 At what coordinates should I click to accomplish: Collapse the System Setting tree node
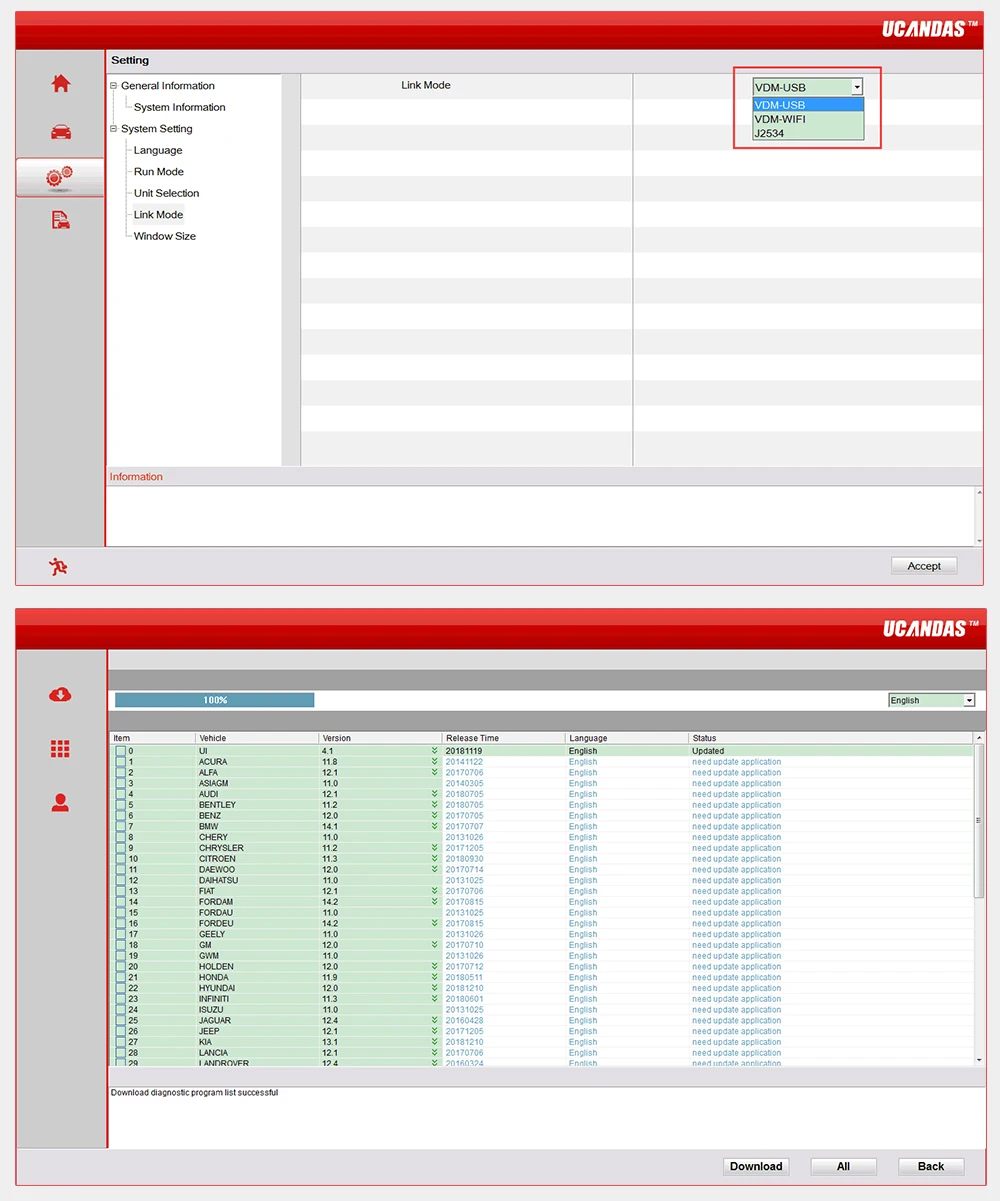[114, 129]
